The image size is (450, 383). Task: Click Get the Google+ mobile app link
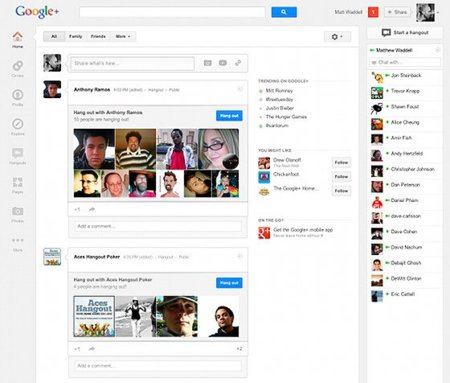click(303, 230)
